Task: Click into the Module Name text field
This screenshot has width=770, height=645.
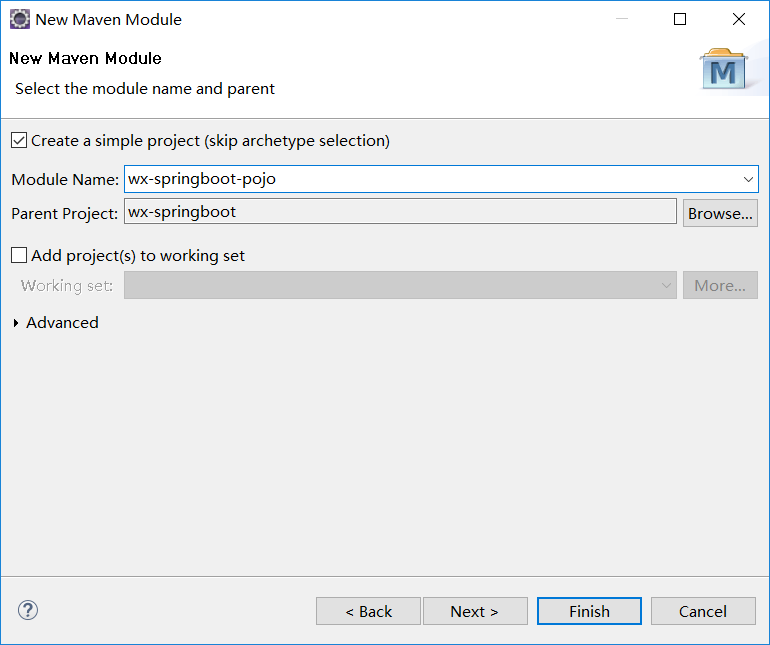Action: click(430, 179)
